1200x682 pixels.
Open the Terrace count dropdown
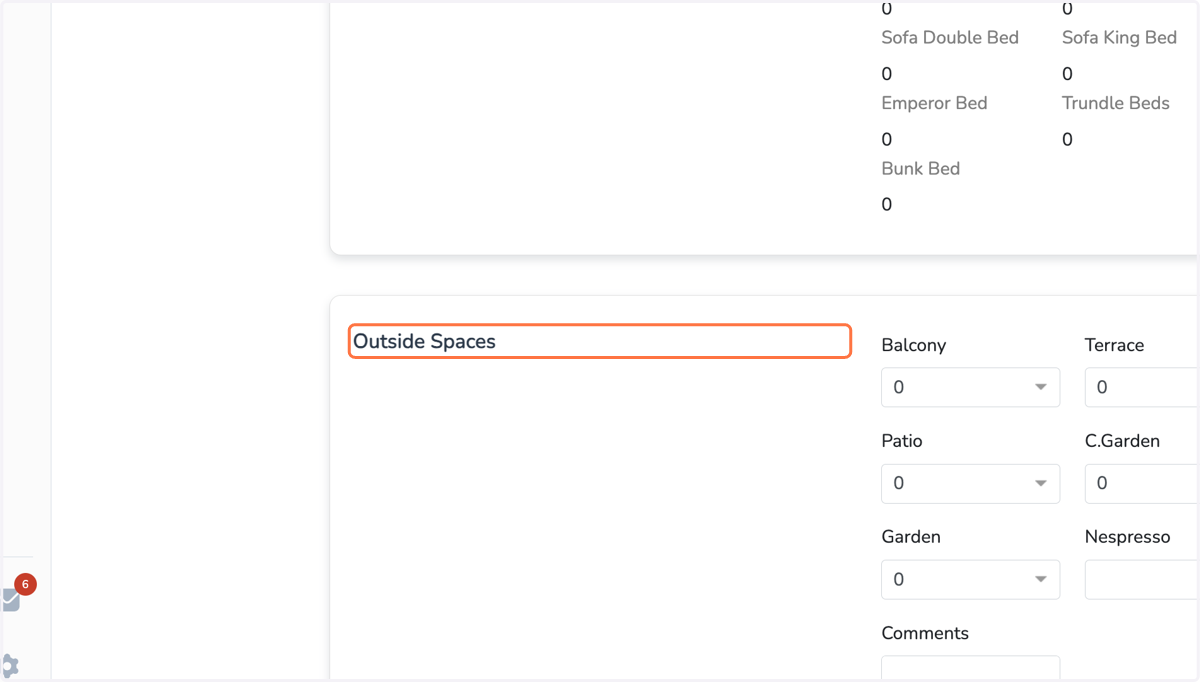[1142, 387]
